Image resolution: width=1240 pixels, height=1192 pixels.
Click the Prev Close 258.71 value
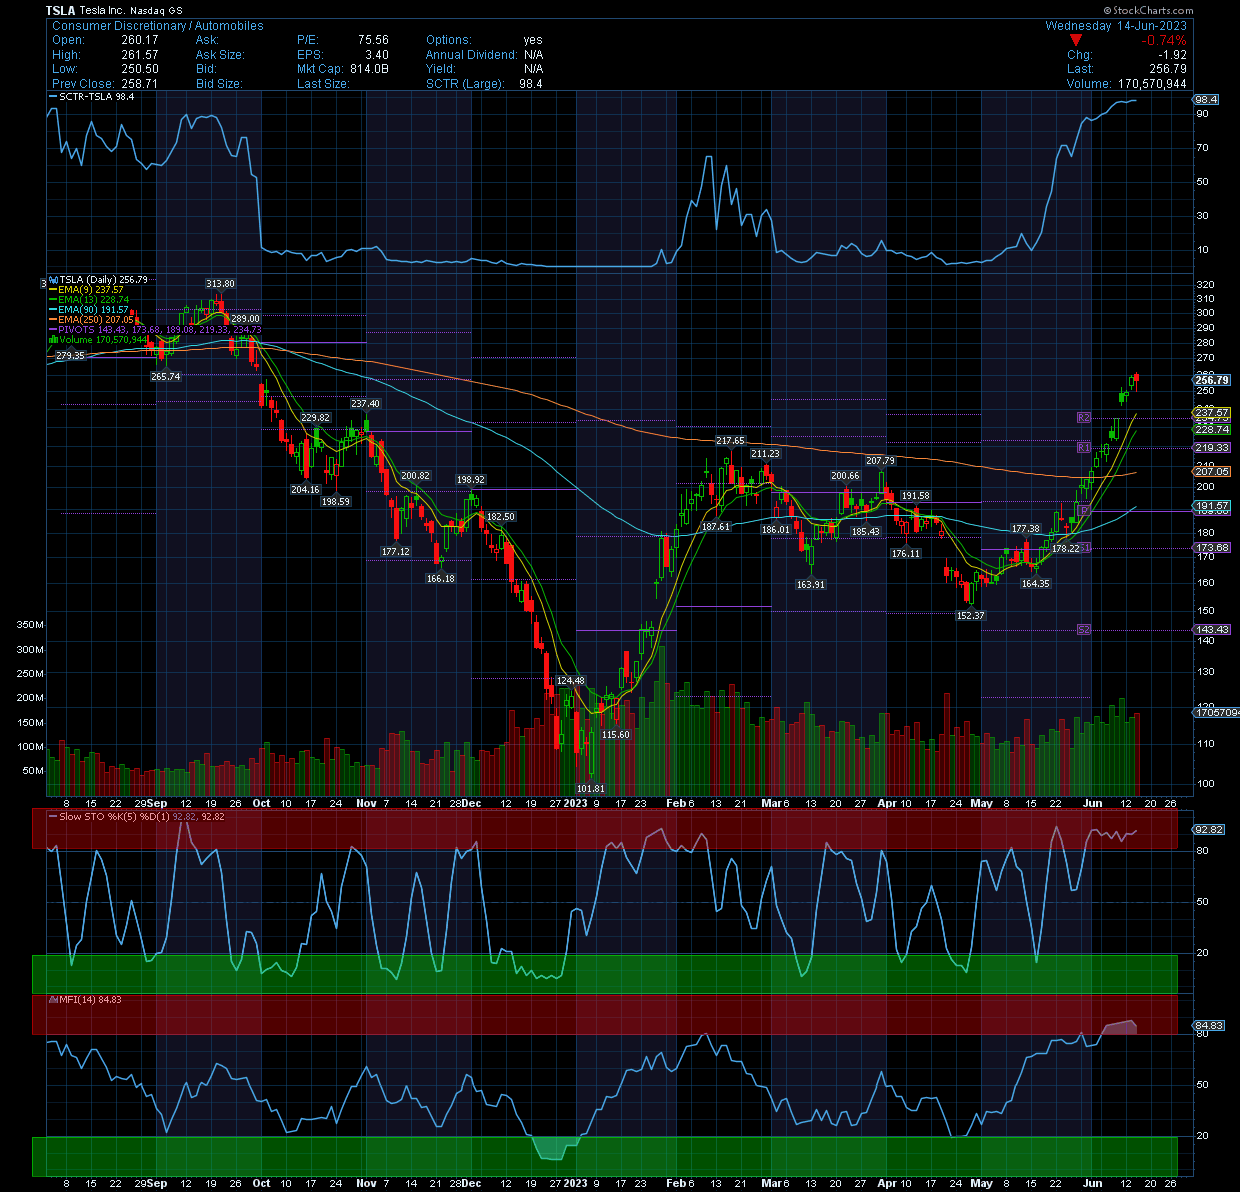point(140,84)
